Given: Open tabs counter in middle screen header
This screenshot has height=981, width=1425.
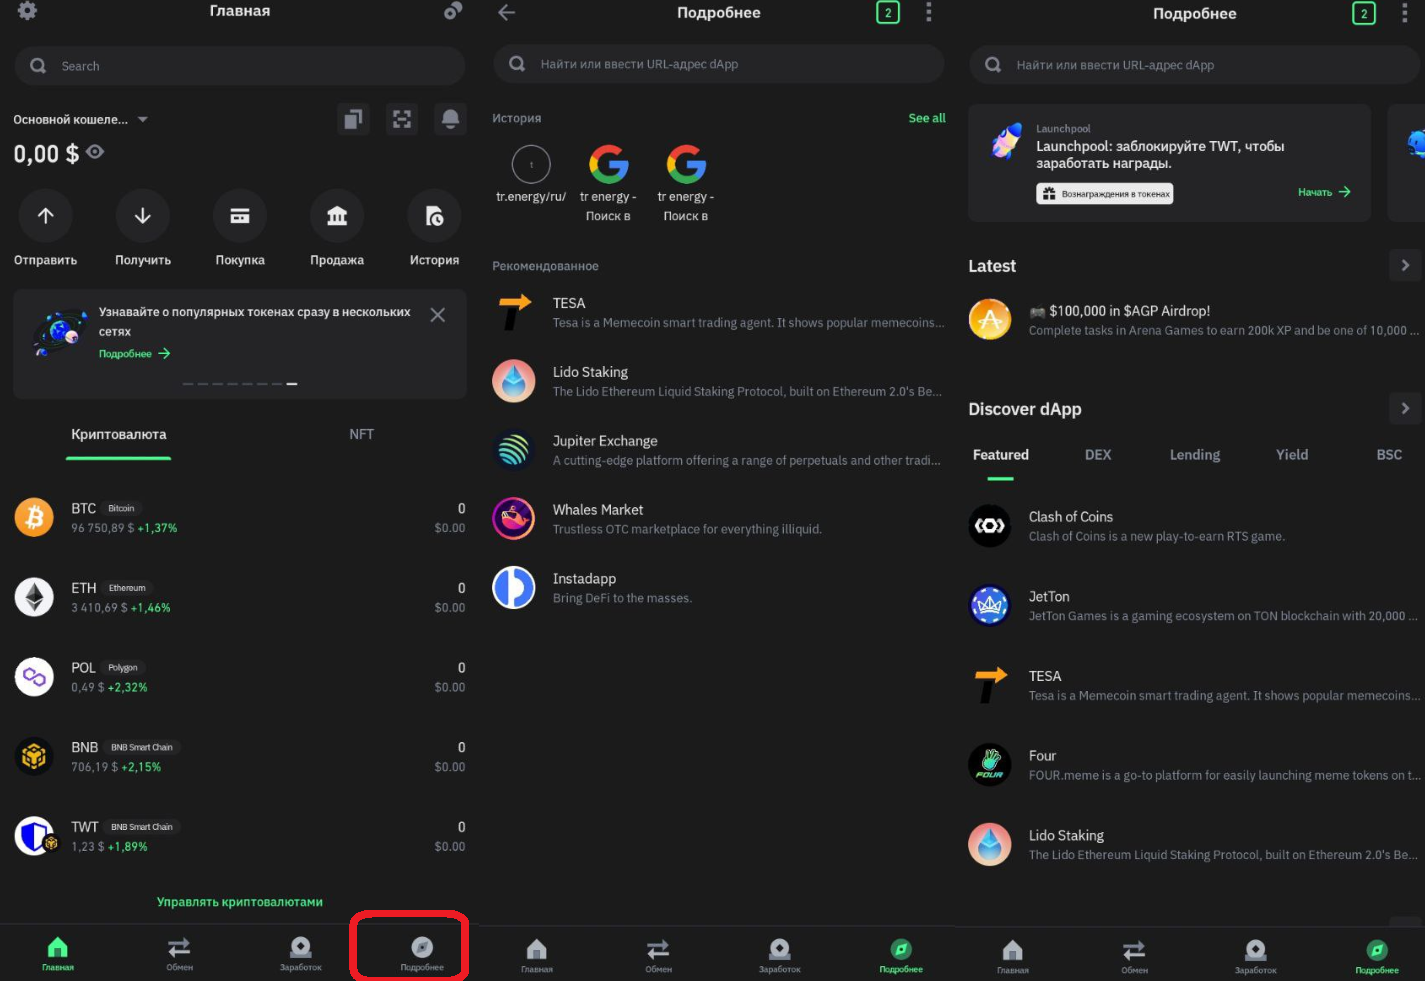Looking at the screenshot, I should (888, 12).
